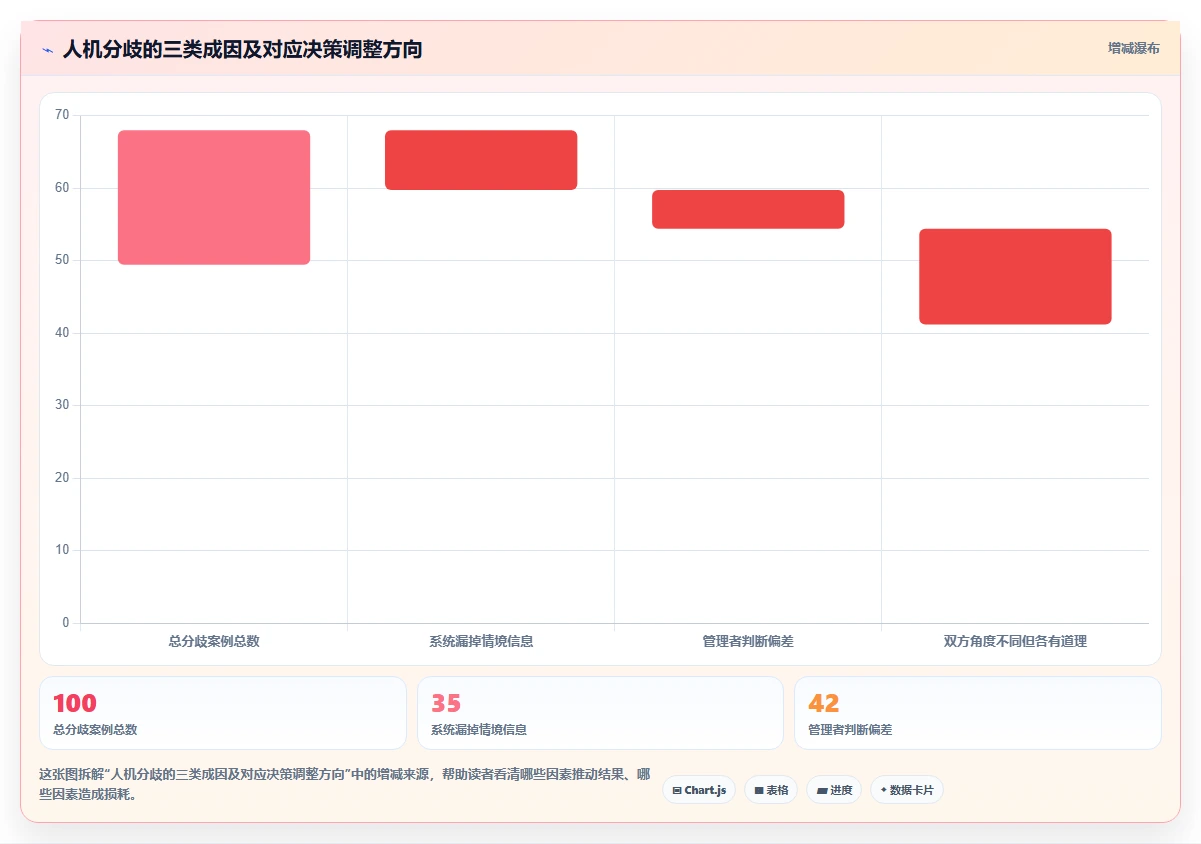Click y-axis tick value 20
This screenshot has width=1201, height=844.
tap(62, 478)
